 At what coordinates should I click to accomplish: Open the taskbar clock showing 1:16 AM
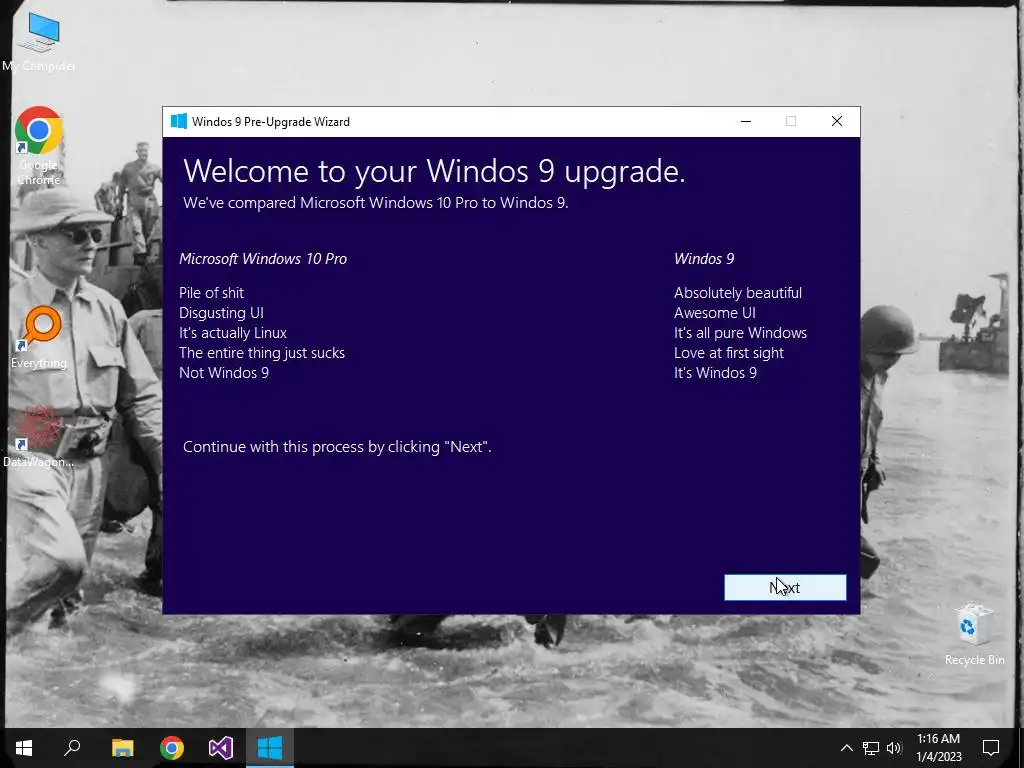pos(938,748)
